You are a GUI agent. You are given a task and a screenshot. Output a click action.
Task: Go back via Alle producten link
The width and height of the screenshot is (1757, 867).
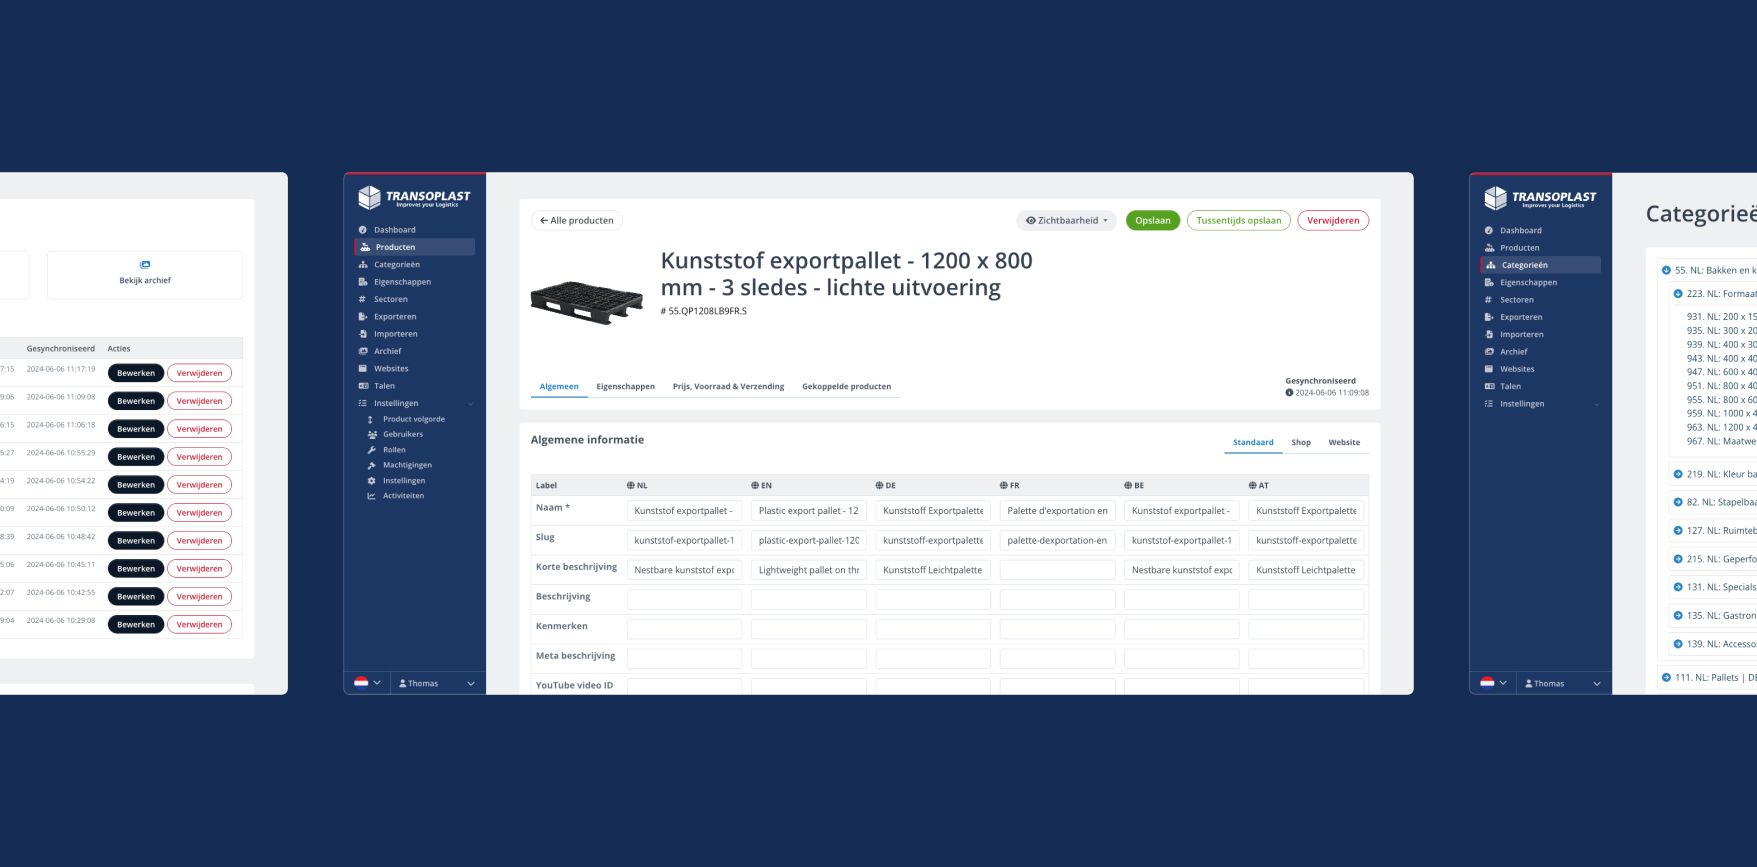click(576, 221)
